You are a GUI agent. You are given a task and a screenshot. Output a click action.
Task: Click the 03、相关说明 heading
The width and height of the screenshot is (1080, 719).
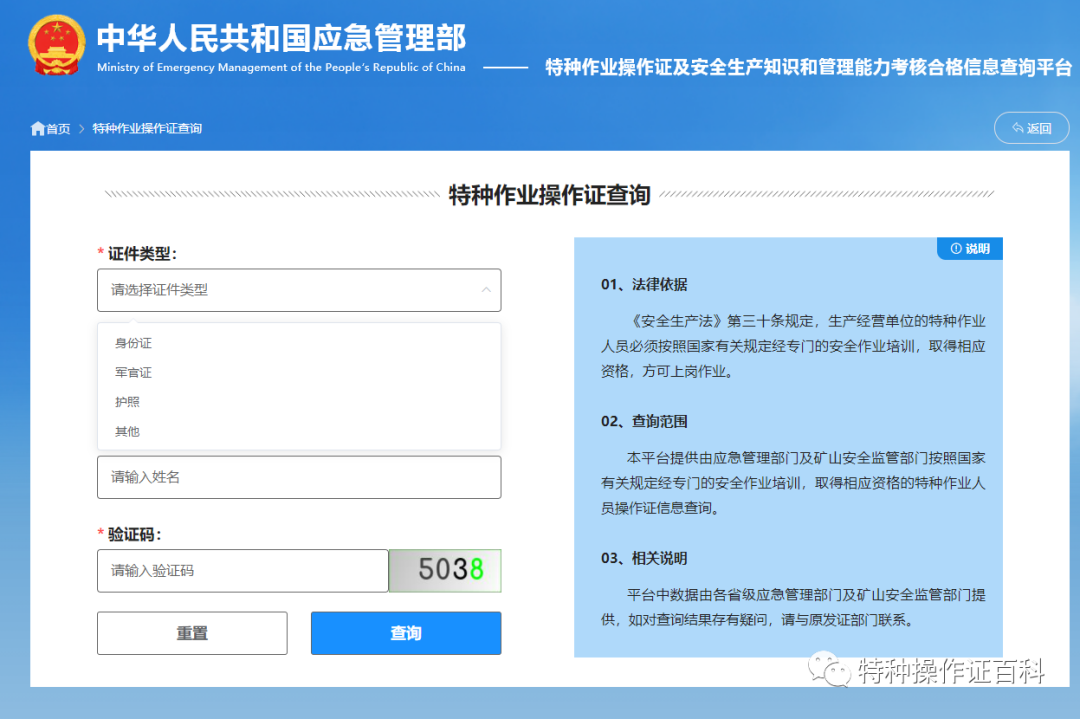644,559
